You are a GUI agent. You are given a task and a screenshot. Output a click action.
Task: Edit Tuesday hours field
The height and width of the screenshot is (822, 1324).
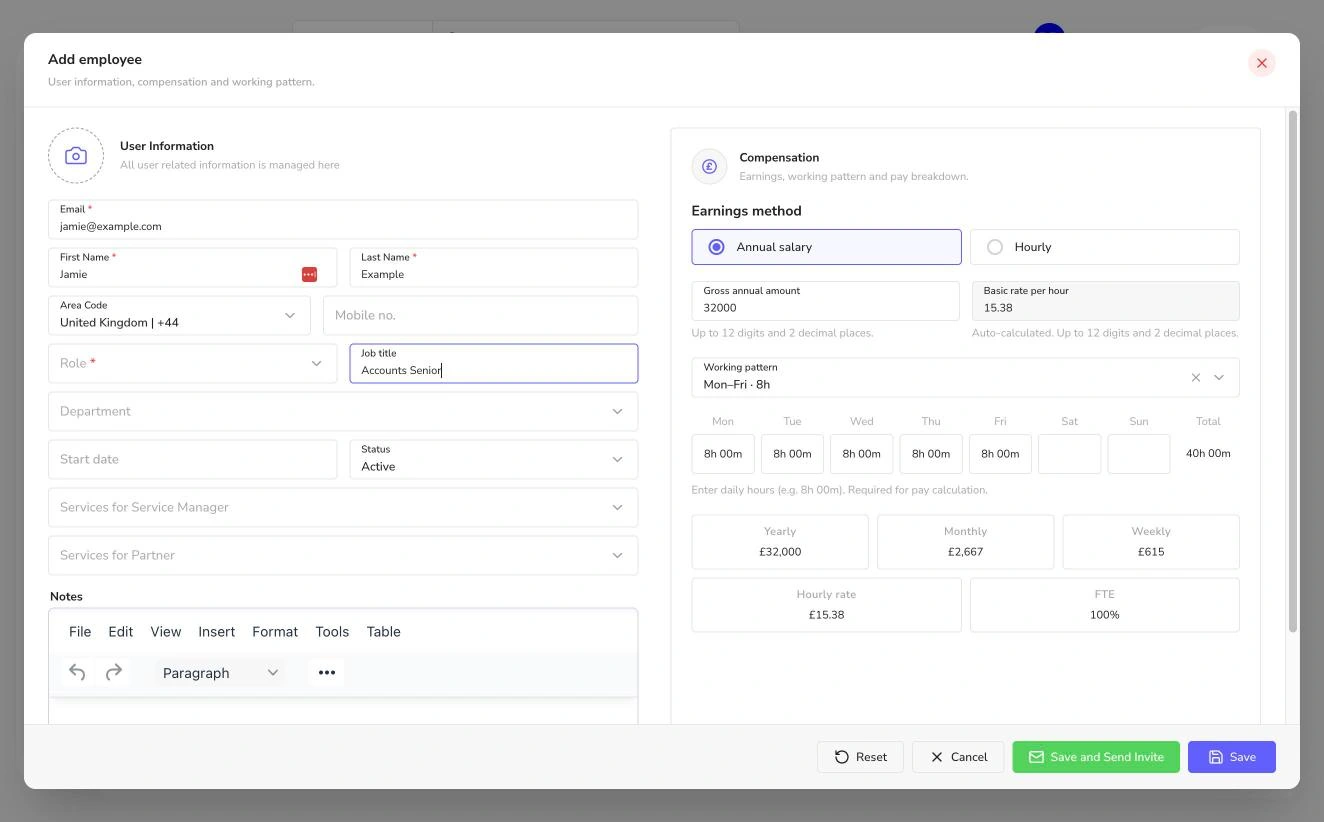coord(792,454)
